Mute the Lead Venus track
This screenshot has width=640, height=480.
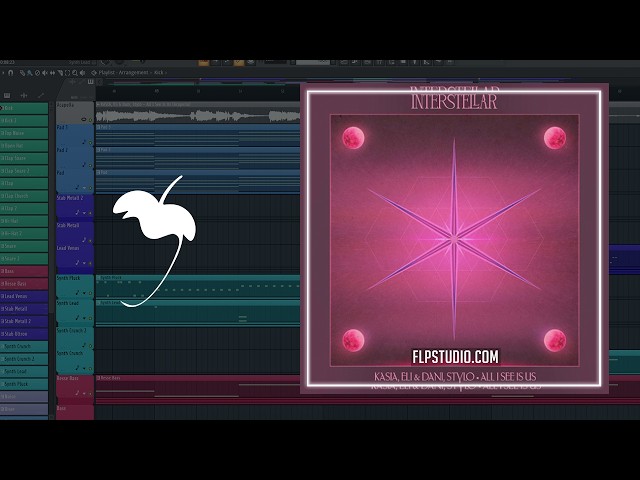pos(90,263)
